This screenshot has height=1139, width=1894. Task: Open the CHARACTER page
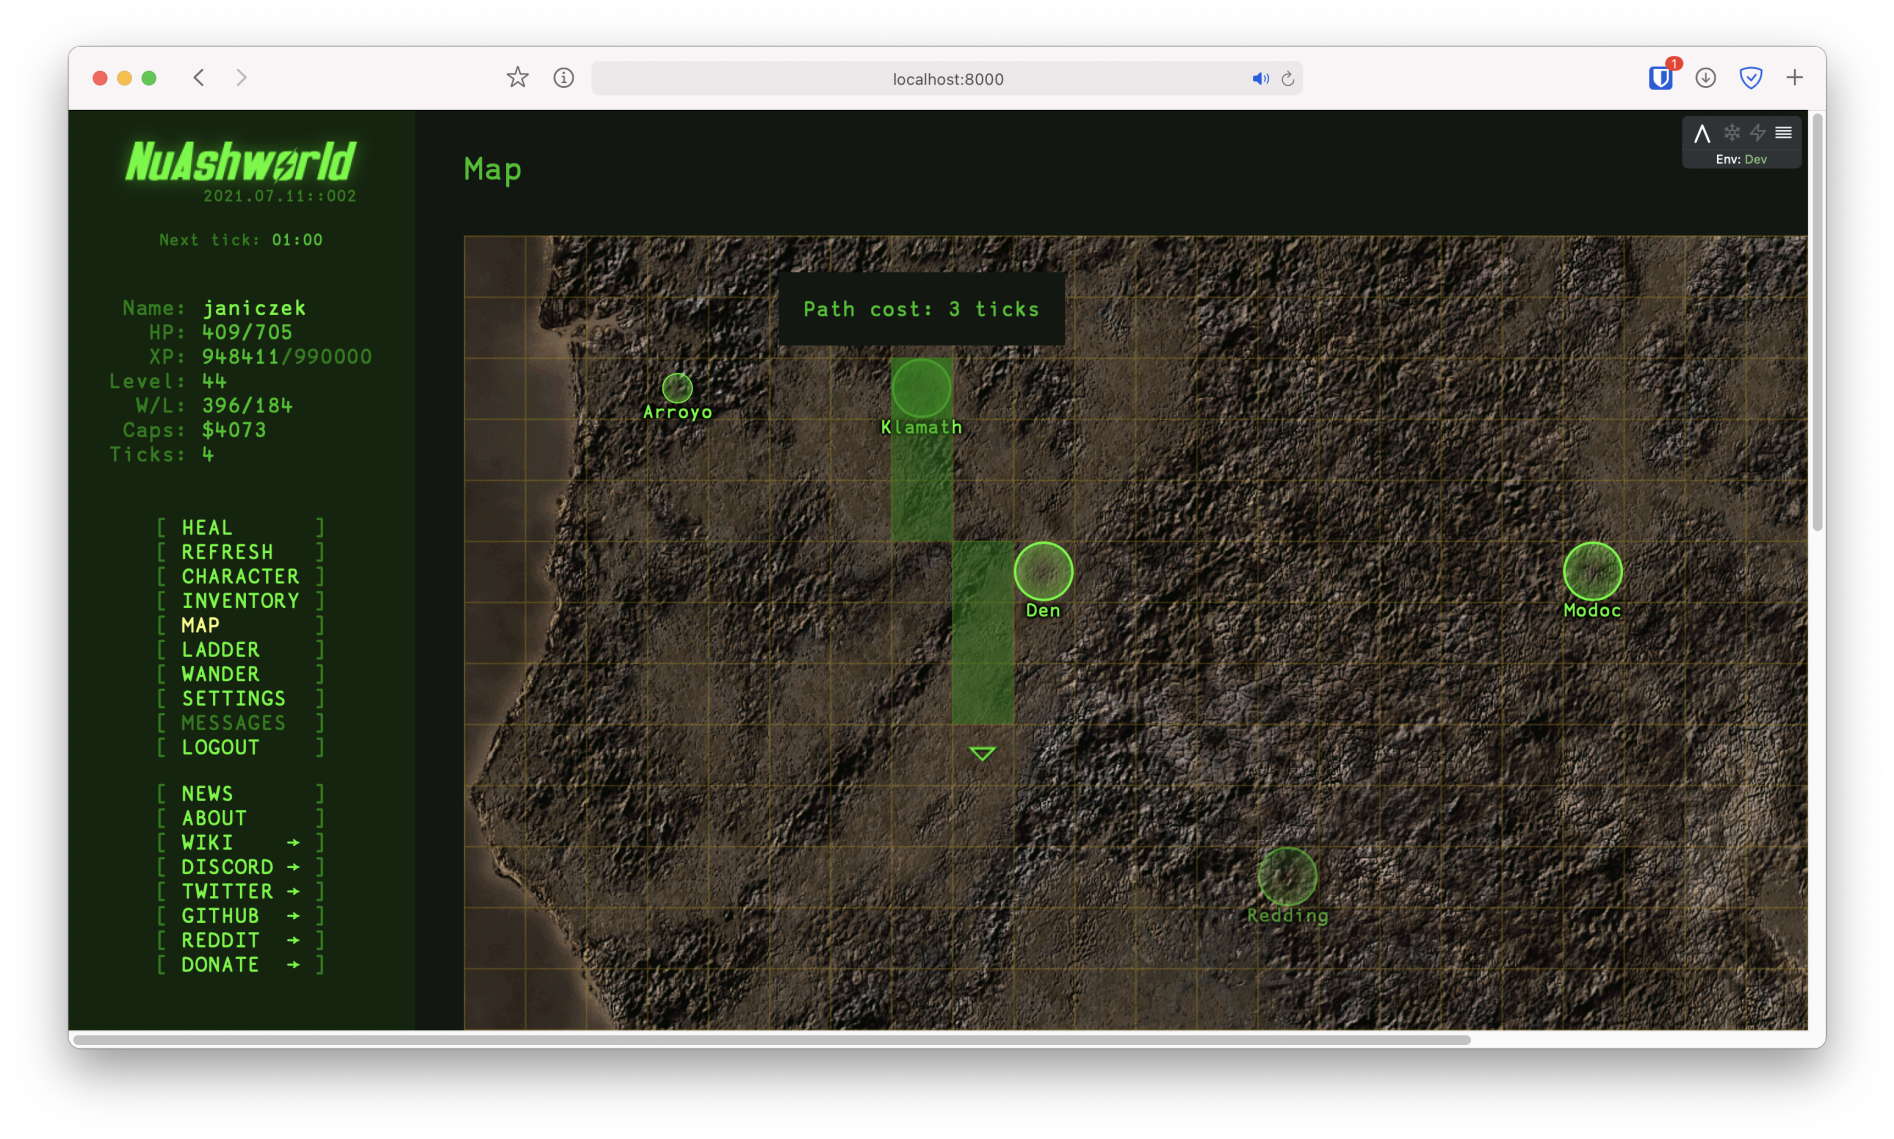(x=240, y=577)
